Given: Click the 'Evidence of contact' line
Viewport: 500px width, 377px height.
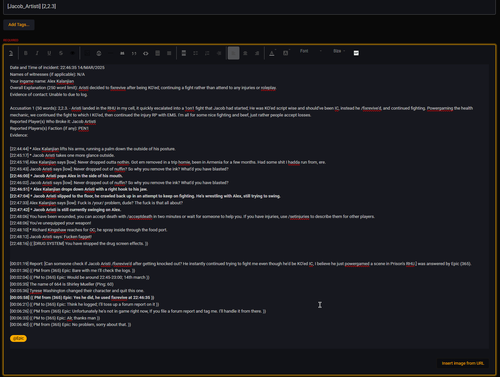Looking at the screenshot, I should click(49, 95).
